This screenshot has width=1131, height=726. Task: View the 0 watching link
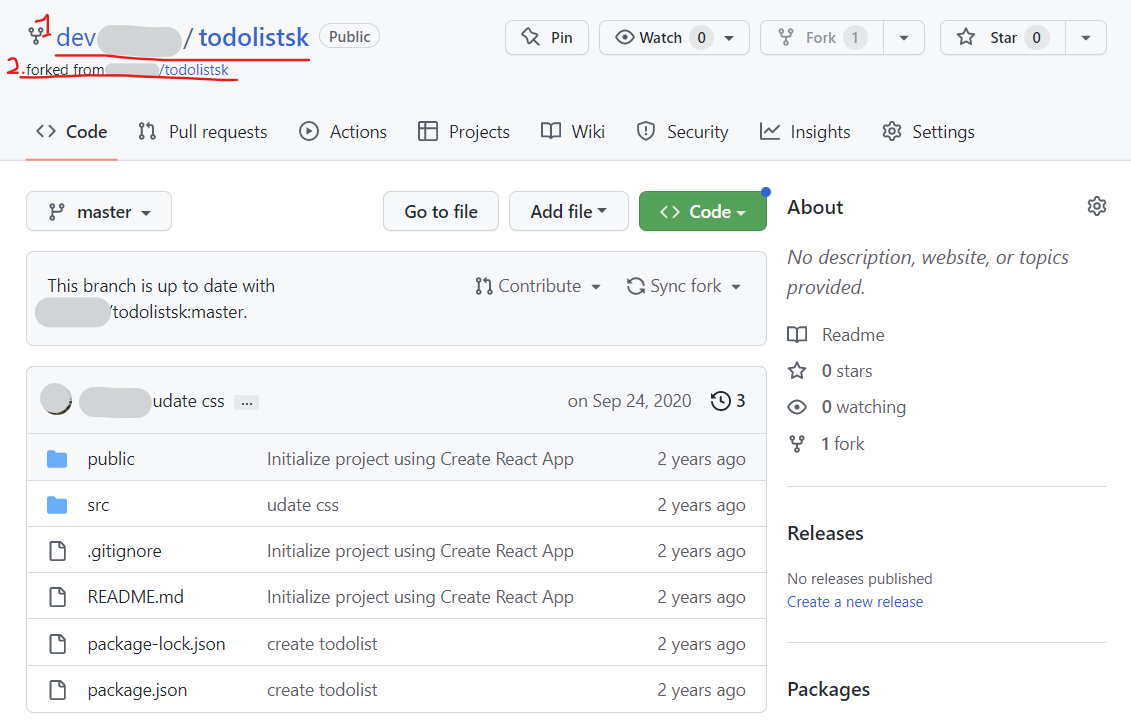(863, 407)
